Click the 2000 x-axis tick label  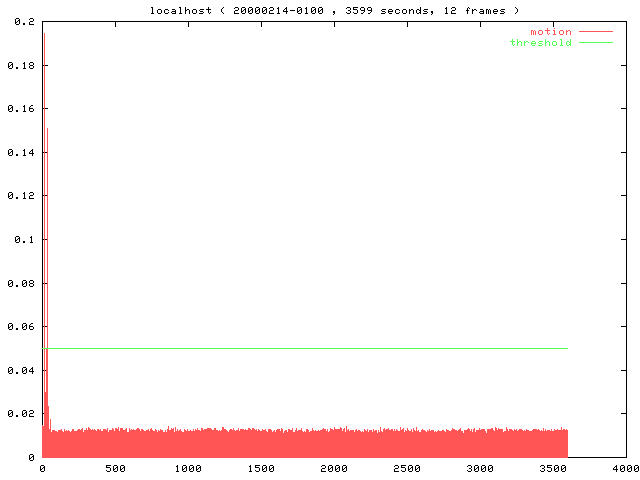click(x=334, y=468)
